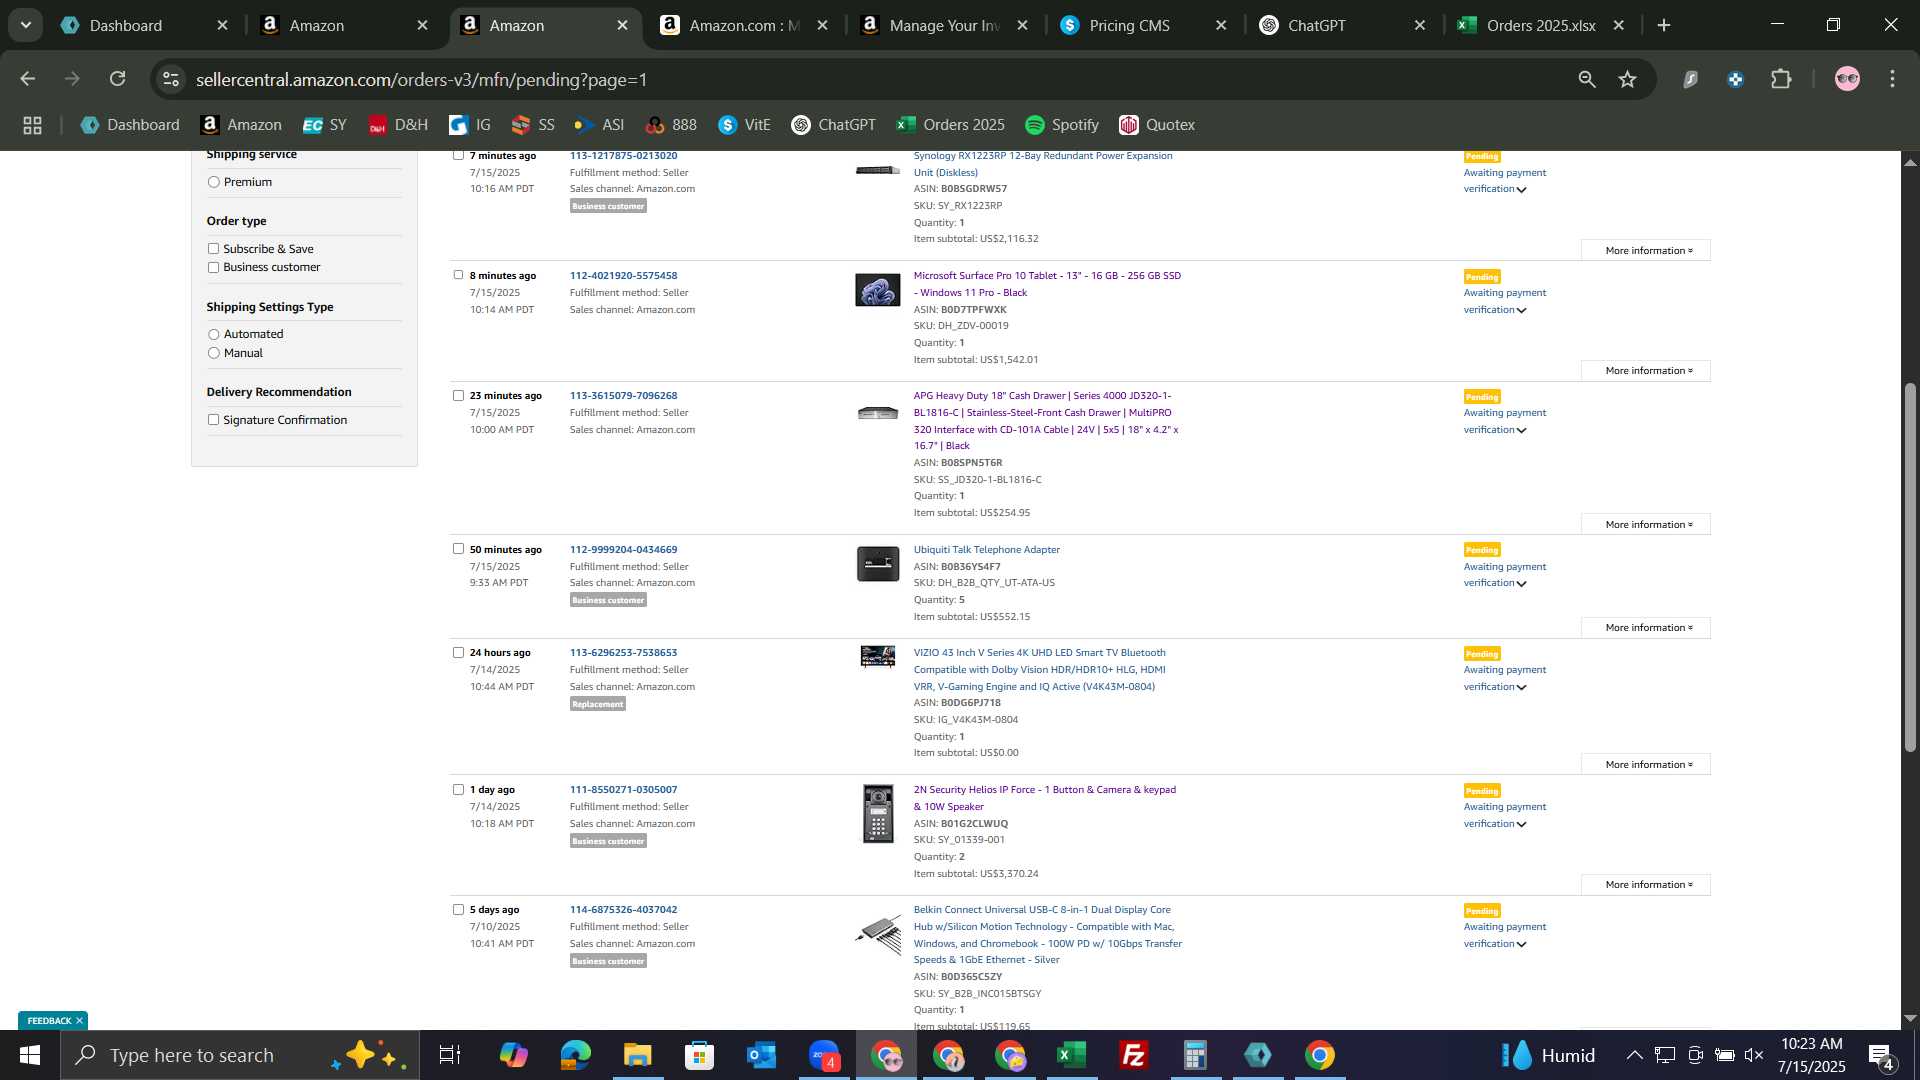Open the apps grid icon in bookmarks bar

(x=33, y=125)
